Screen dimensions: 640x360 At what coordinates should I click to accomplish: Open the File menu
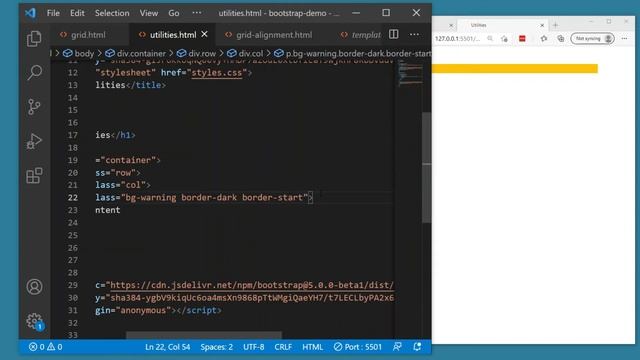[x=53, y=13]
